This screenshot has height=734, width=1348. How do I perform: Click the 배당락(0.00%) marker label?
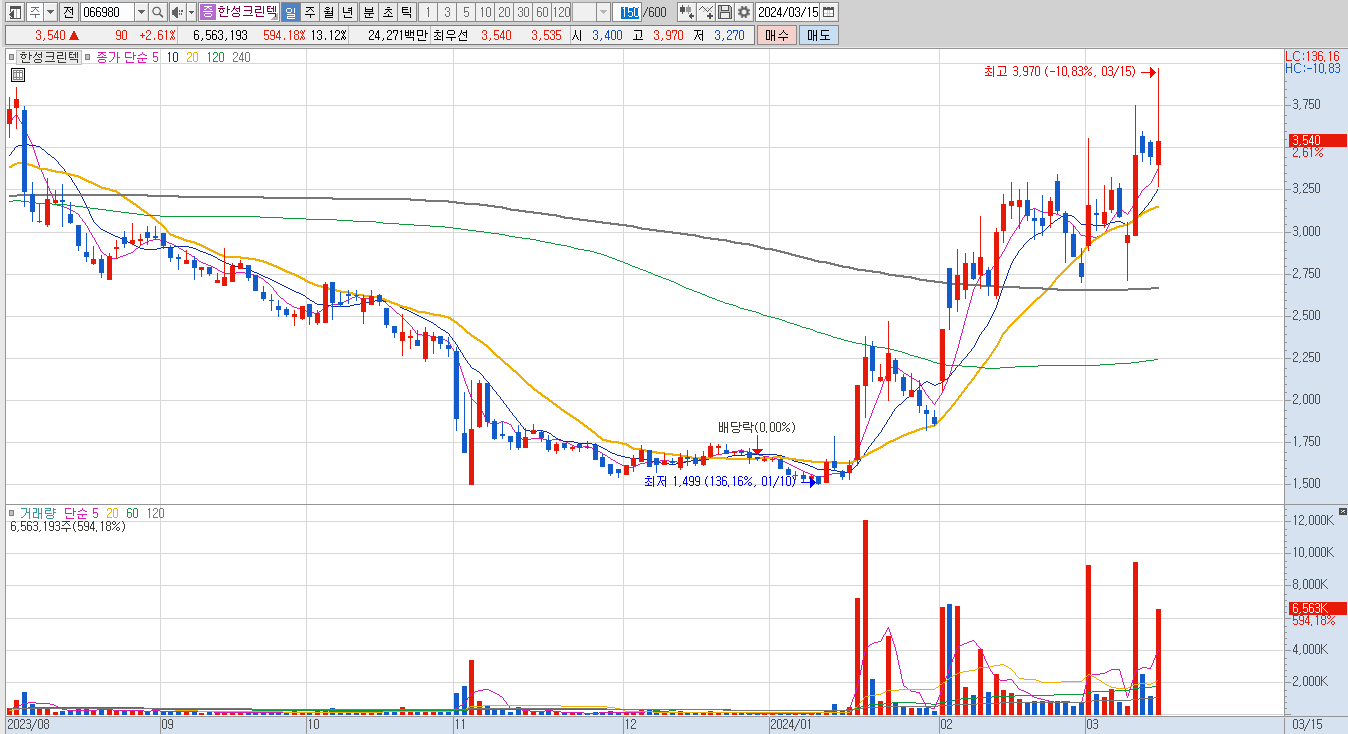point(756,427)
